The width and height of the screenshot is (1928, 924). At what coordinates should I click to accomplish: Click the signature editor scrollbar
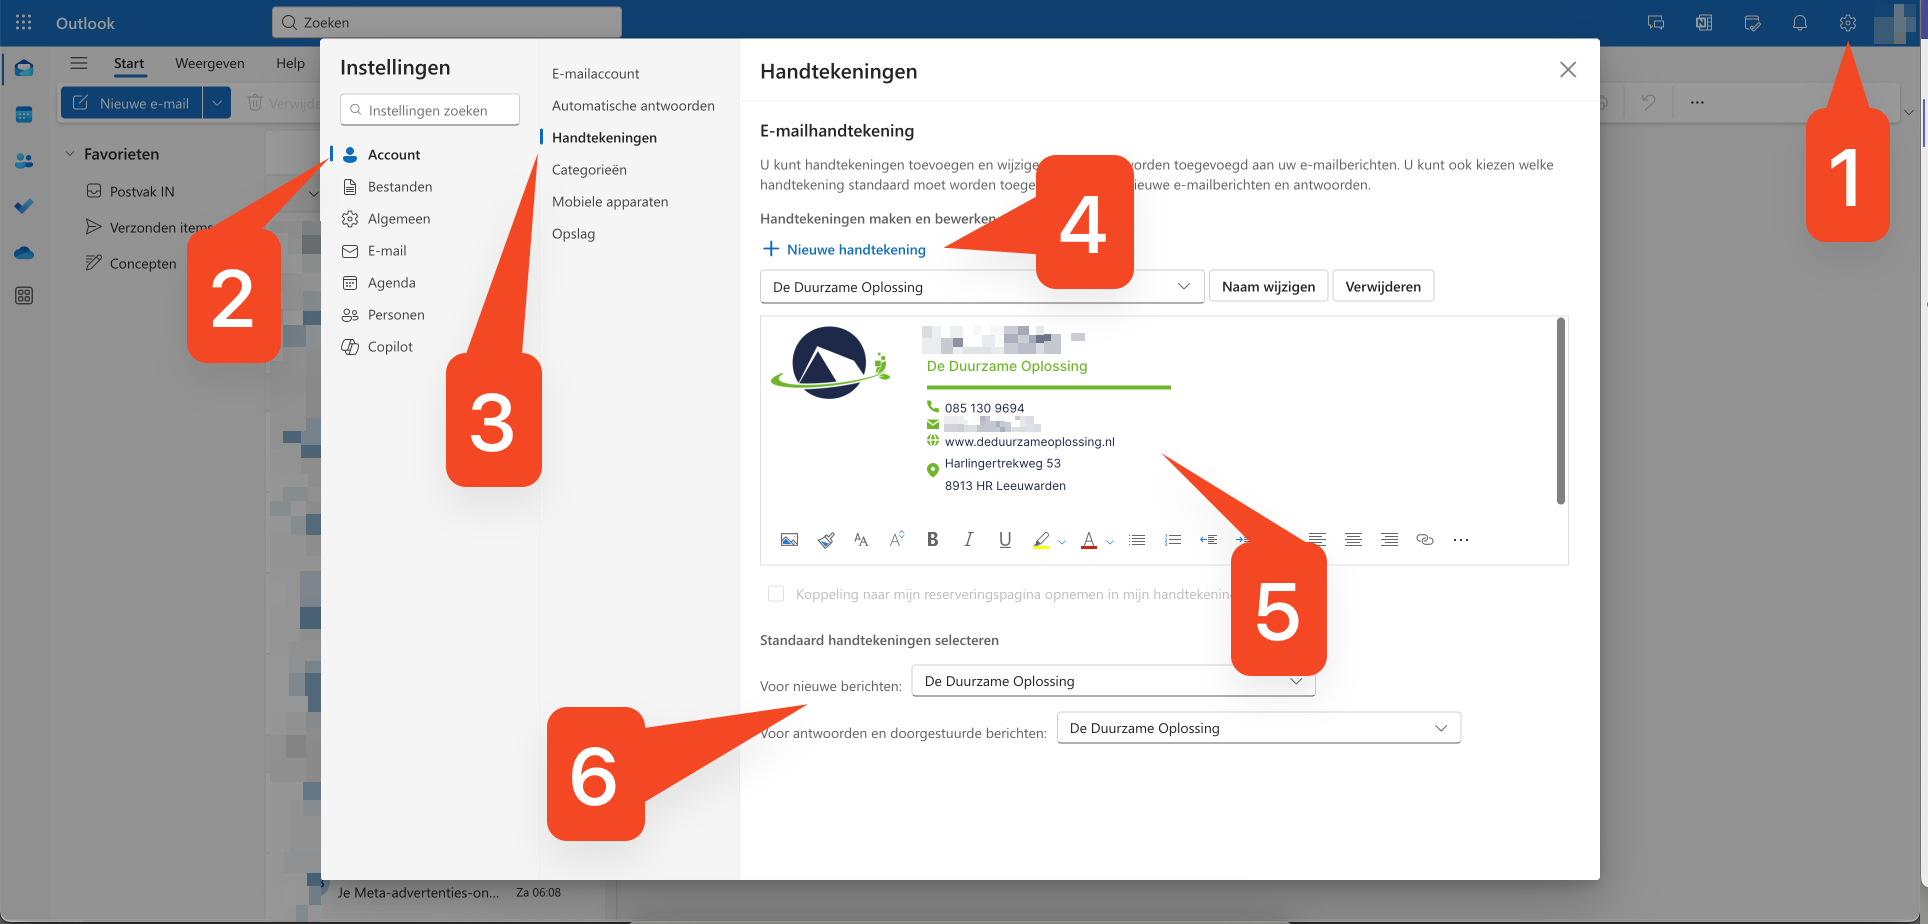click(x=1560, y=411)
